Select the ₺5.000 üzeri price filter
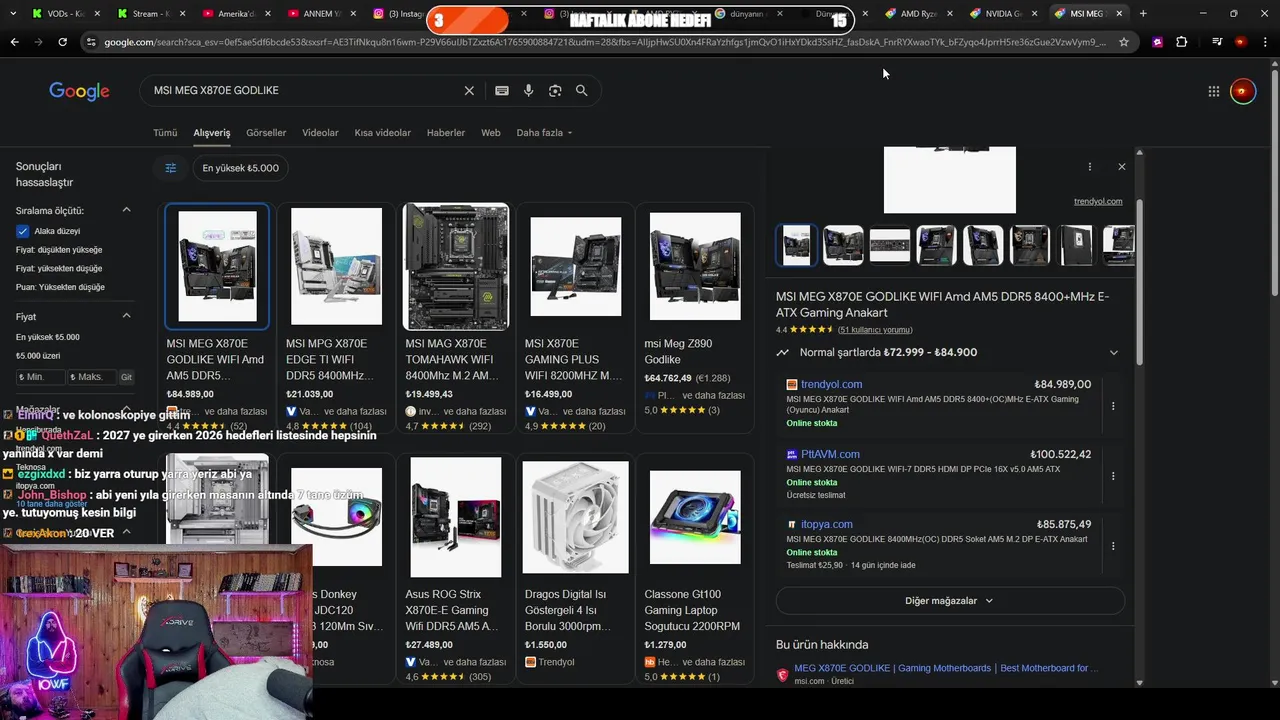Viewport: 1280px width, 720px height. click(x=38, y=356)
